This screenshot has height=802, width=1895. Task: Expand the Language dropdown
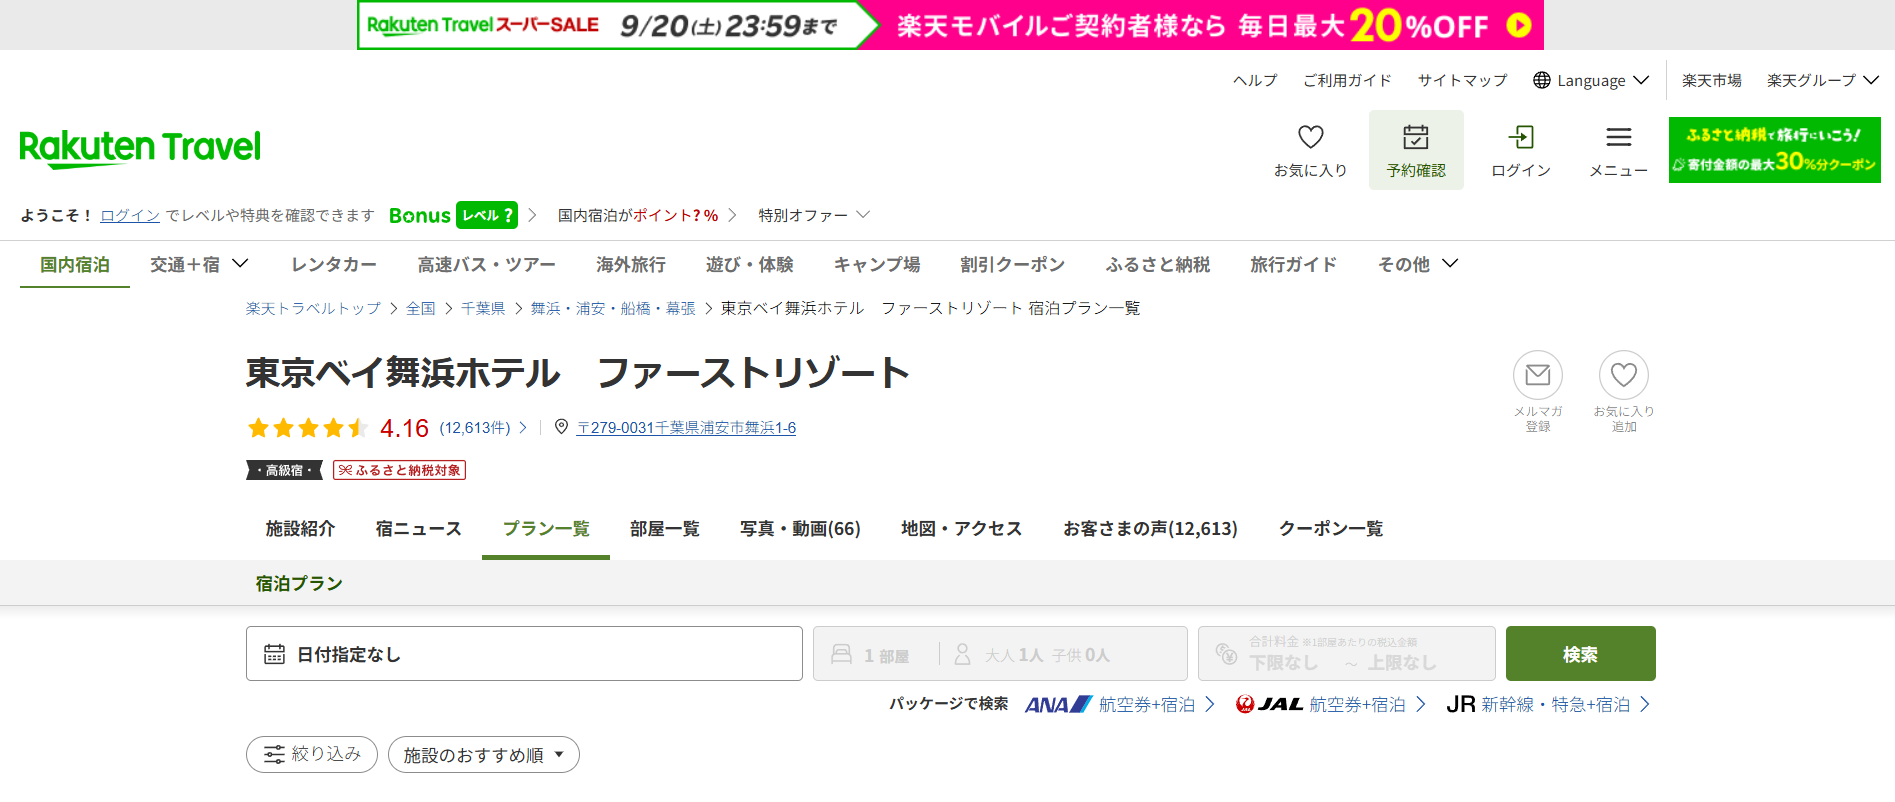click(x=1591, y=81)
